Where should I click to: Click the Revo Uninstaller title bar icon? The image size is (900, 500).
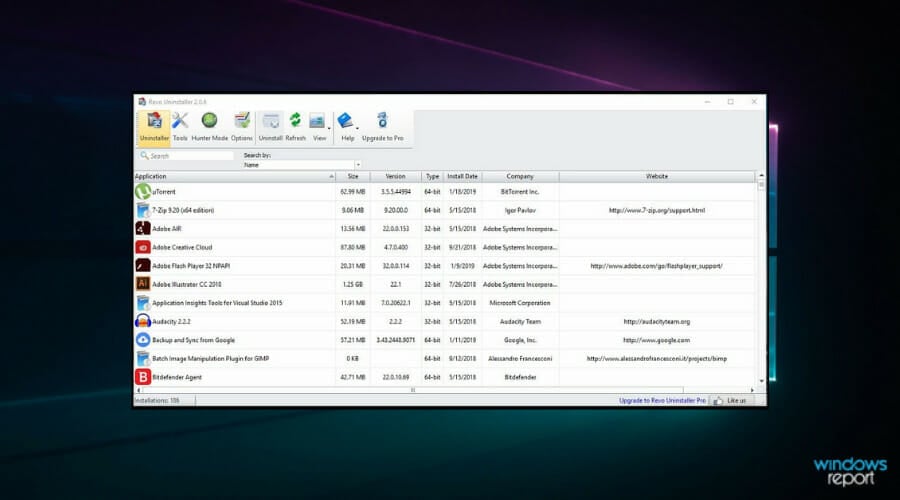[142, 102]
